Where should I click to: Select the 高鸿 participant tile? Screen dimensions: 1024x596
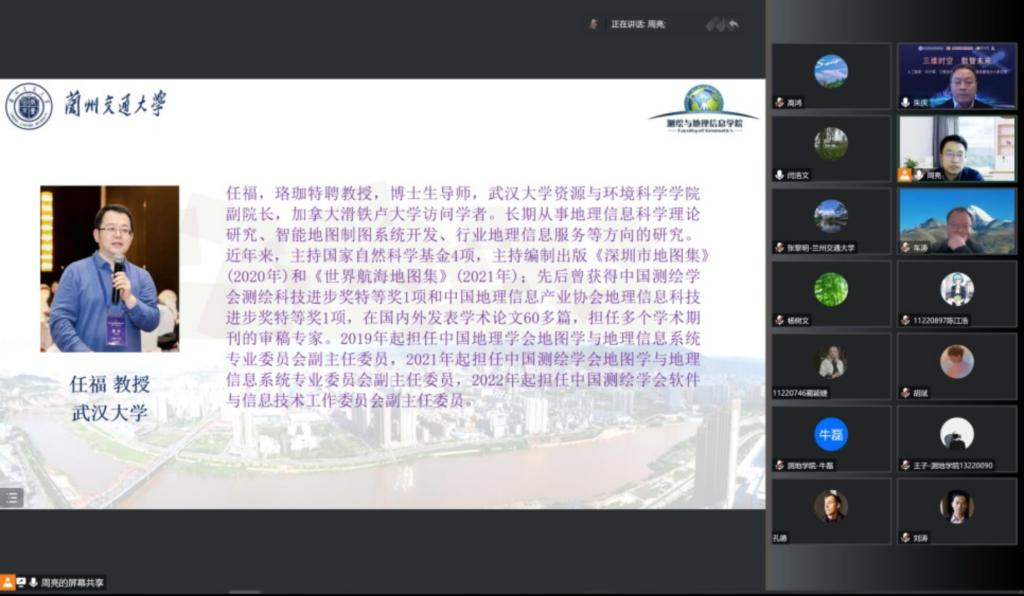pyautogui.click(x=831, y=76)
